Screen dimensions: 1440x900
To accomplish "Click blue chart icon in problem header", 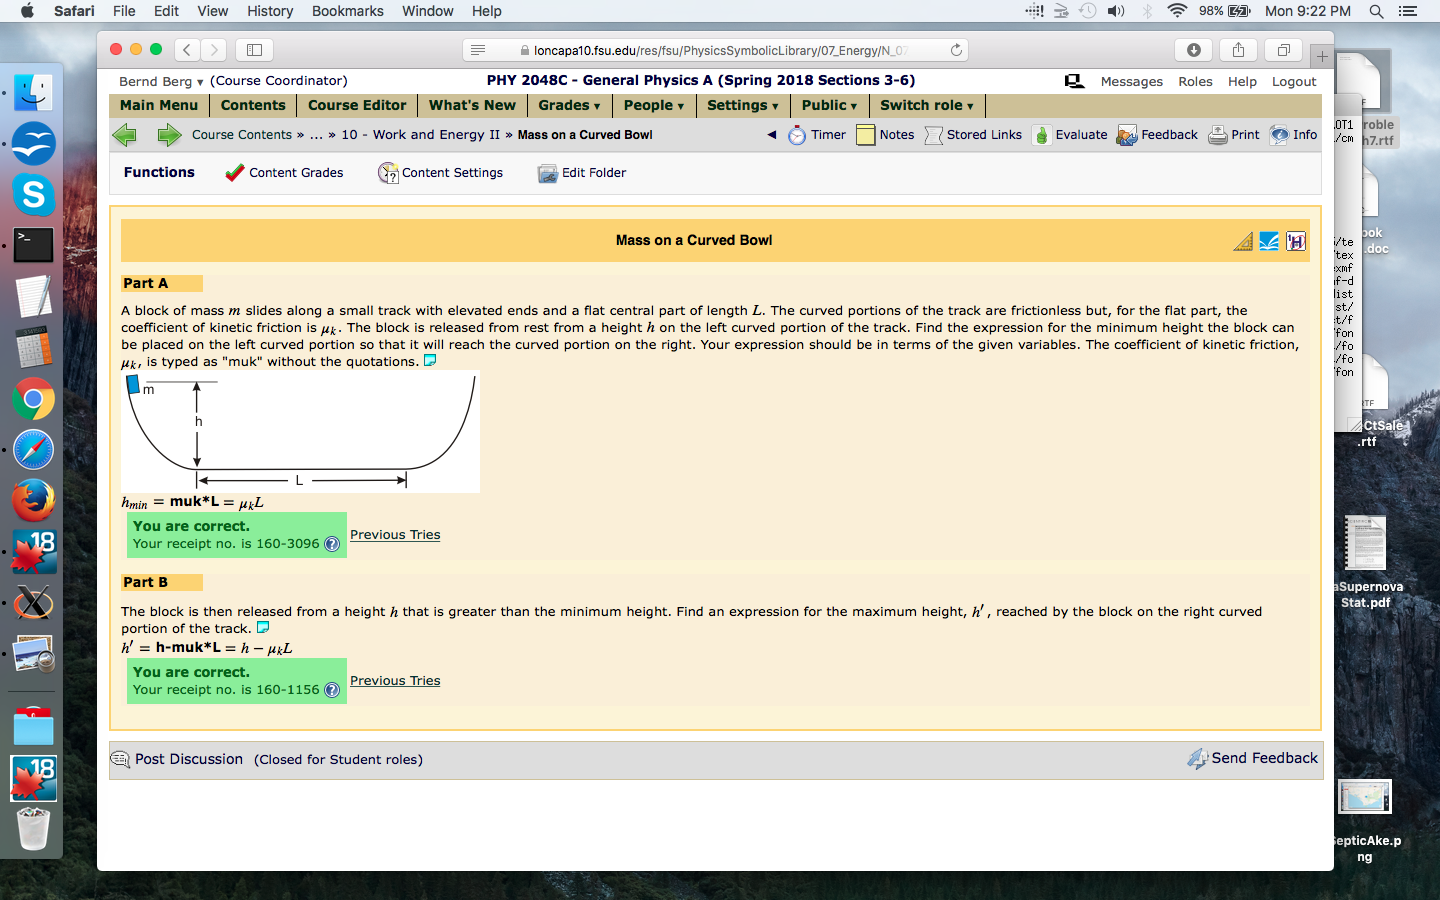I will [1269, 241].
